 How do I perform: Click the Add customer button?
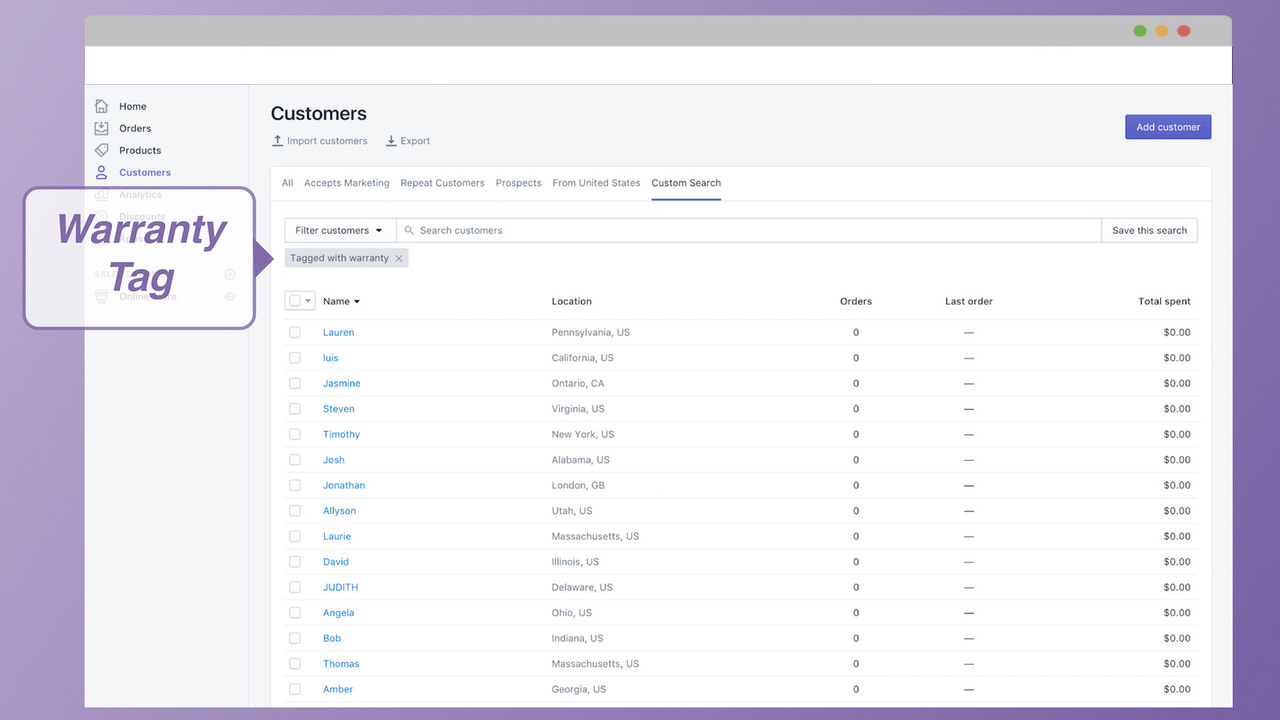1168,127
